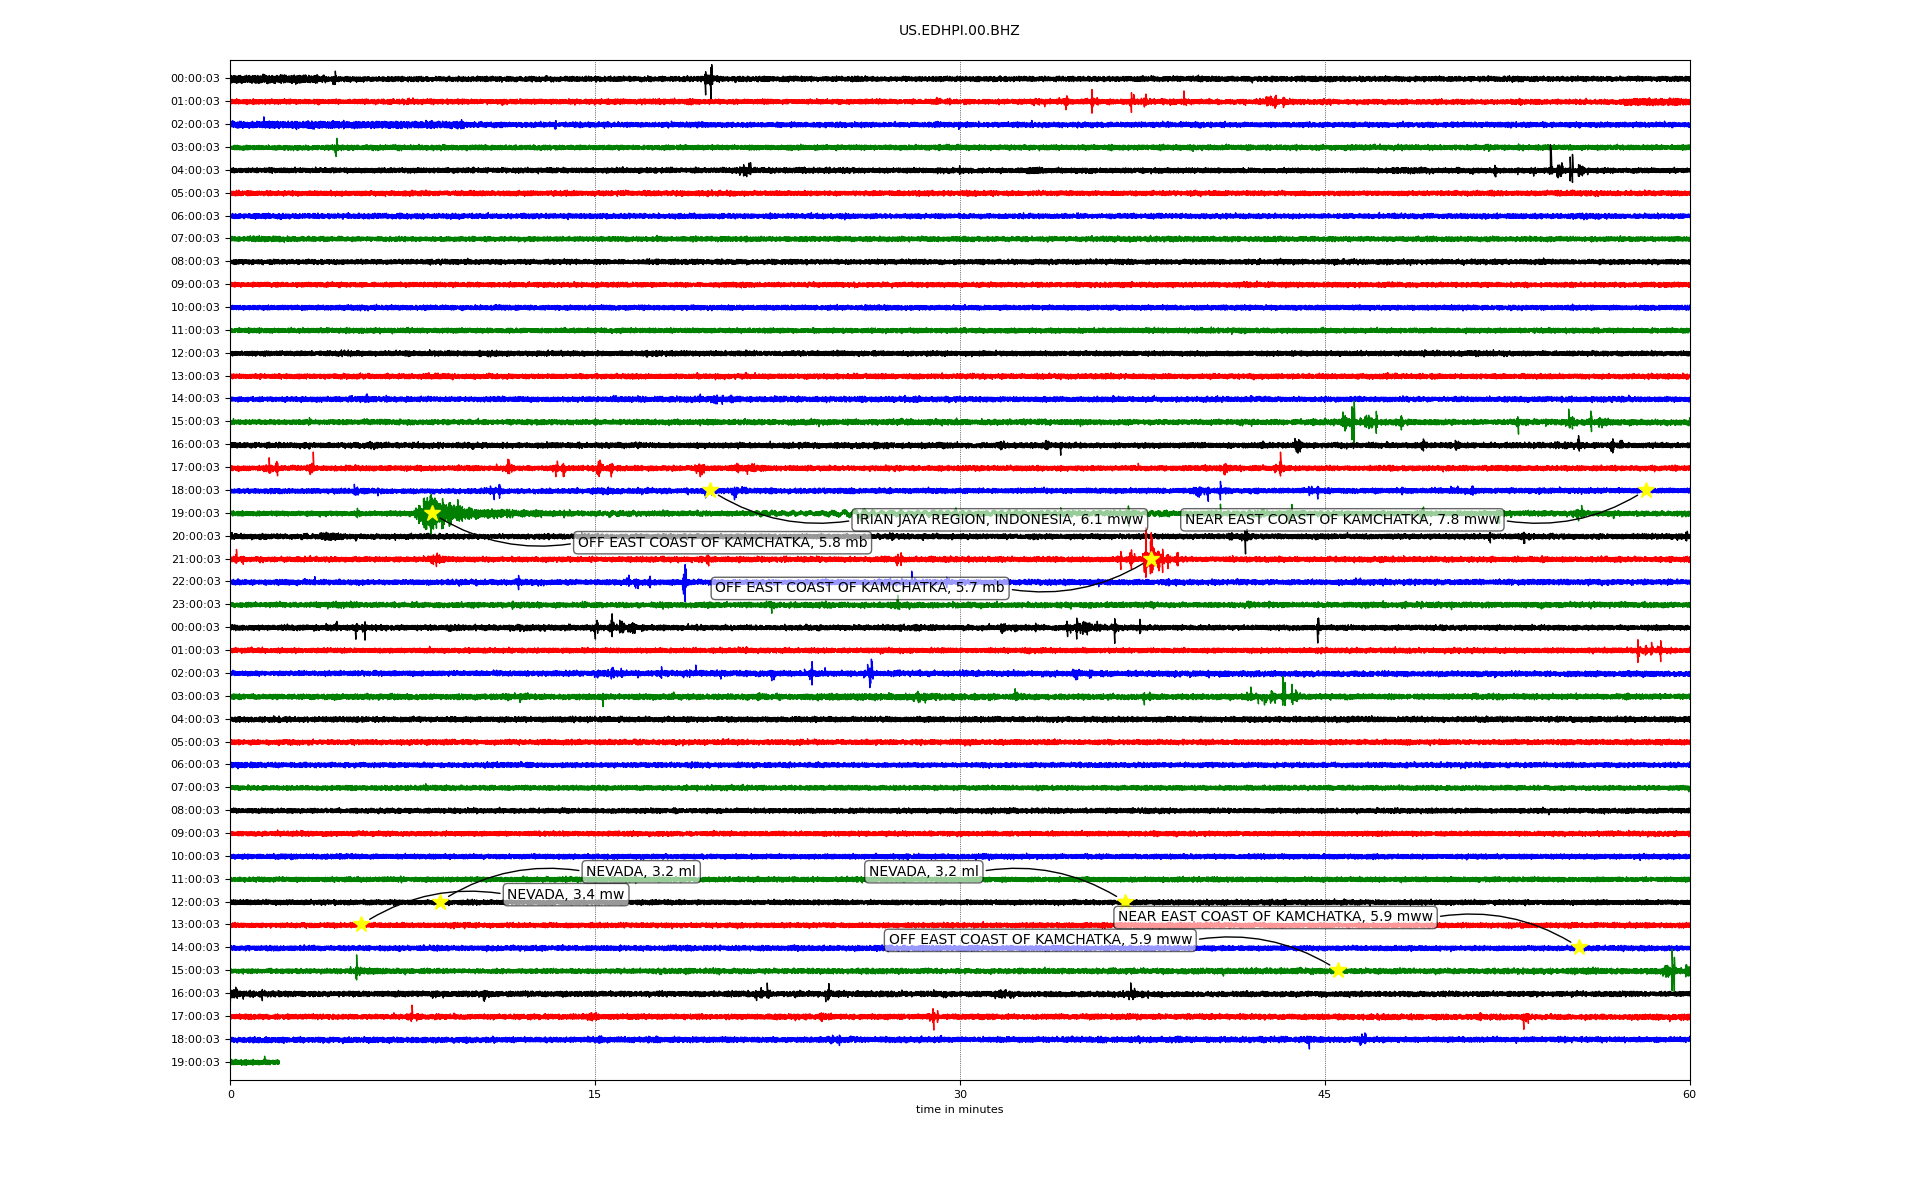Click the plot title US.EDHPI.00.BHZ
The image size is (1920, 1200).
tap(959, 30)
